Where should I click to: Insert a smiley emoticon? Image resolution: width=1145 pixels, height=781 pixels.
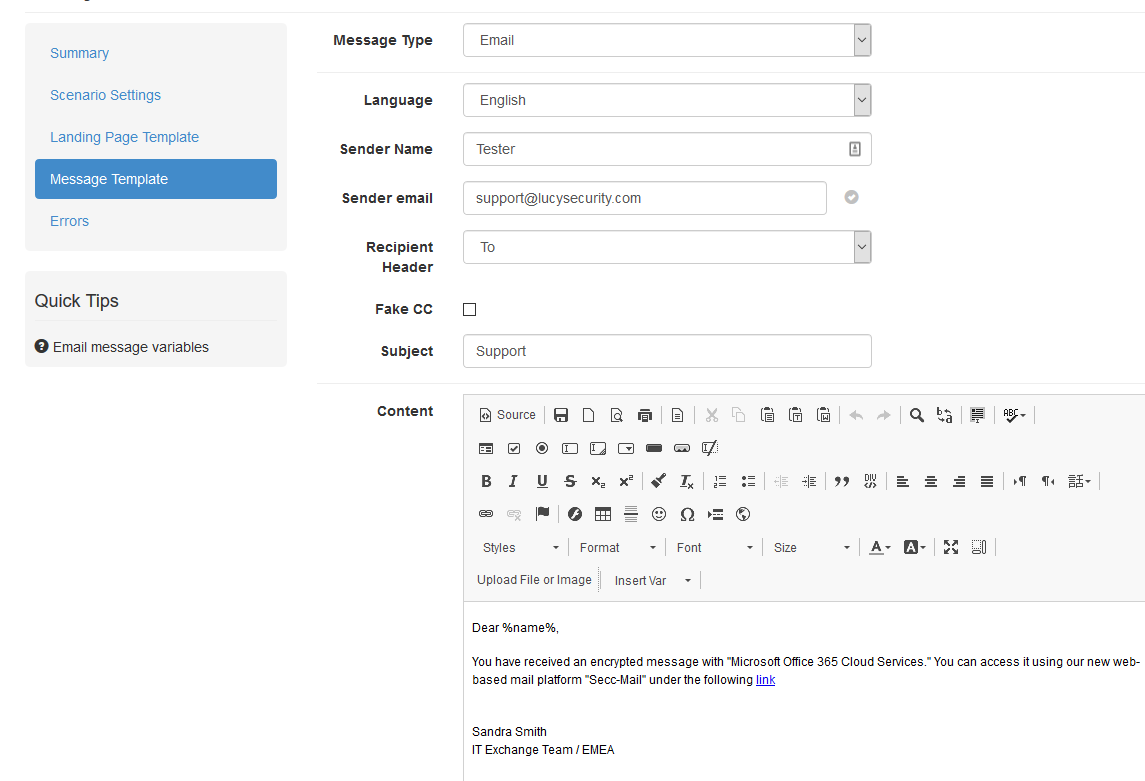pos(659,514)
